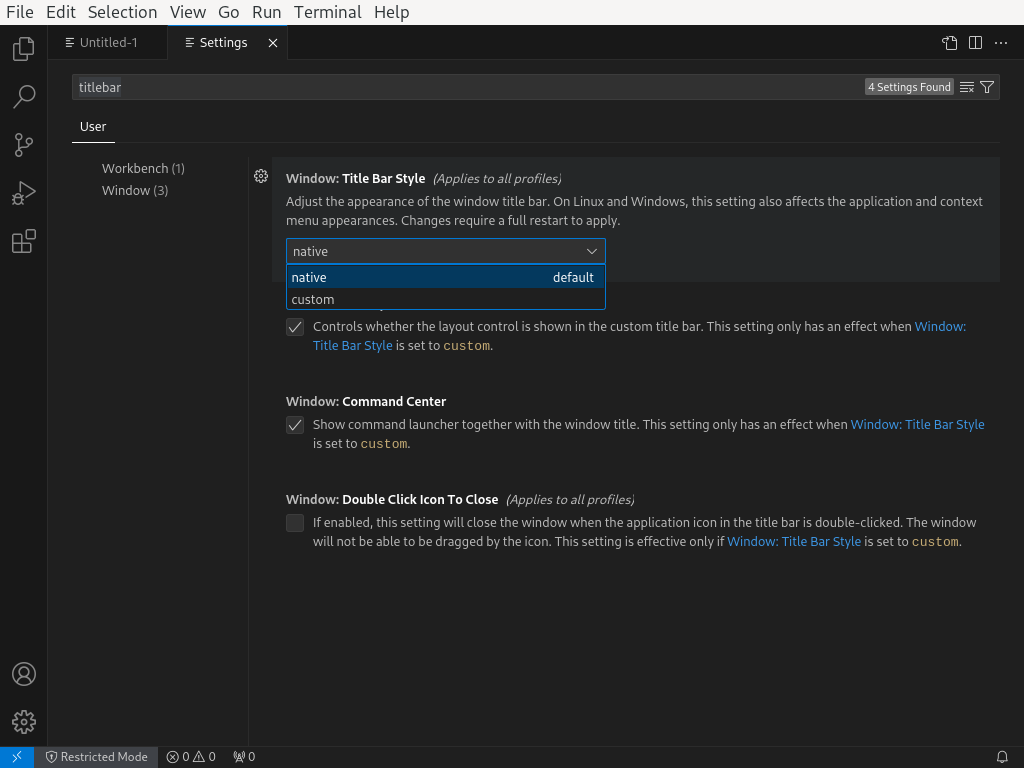Screen dimensions: 1024x768
Task: Click the ports forwarded status icon
Action: pyautogui.click(x=244, y=757)
